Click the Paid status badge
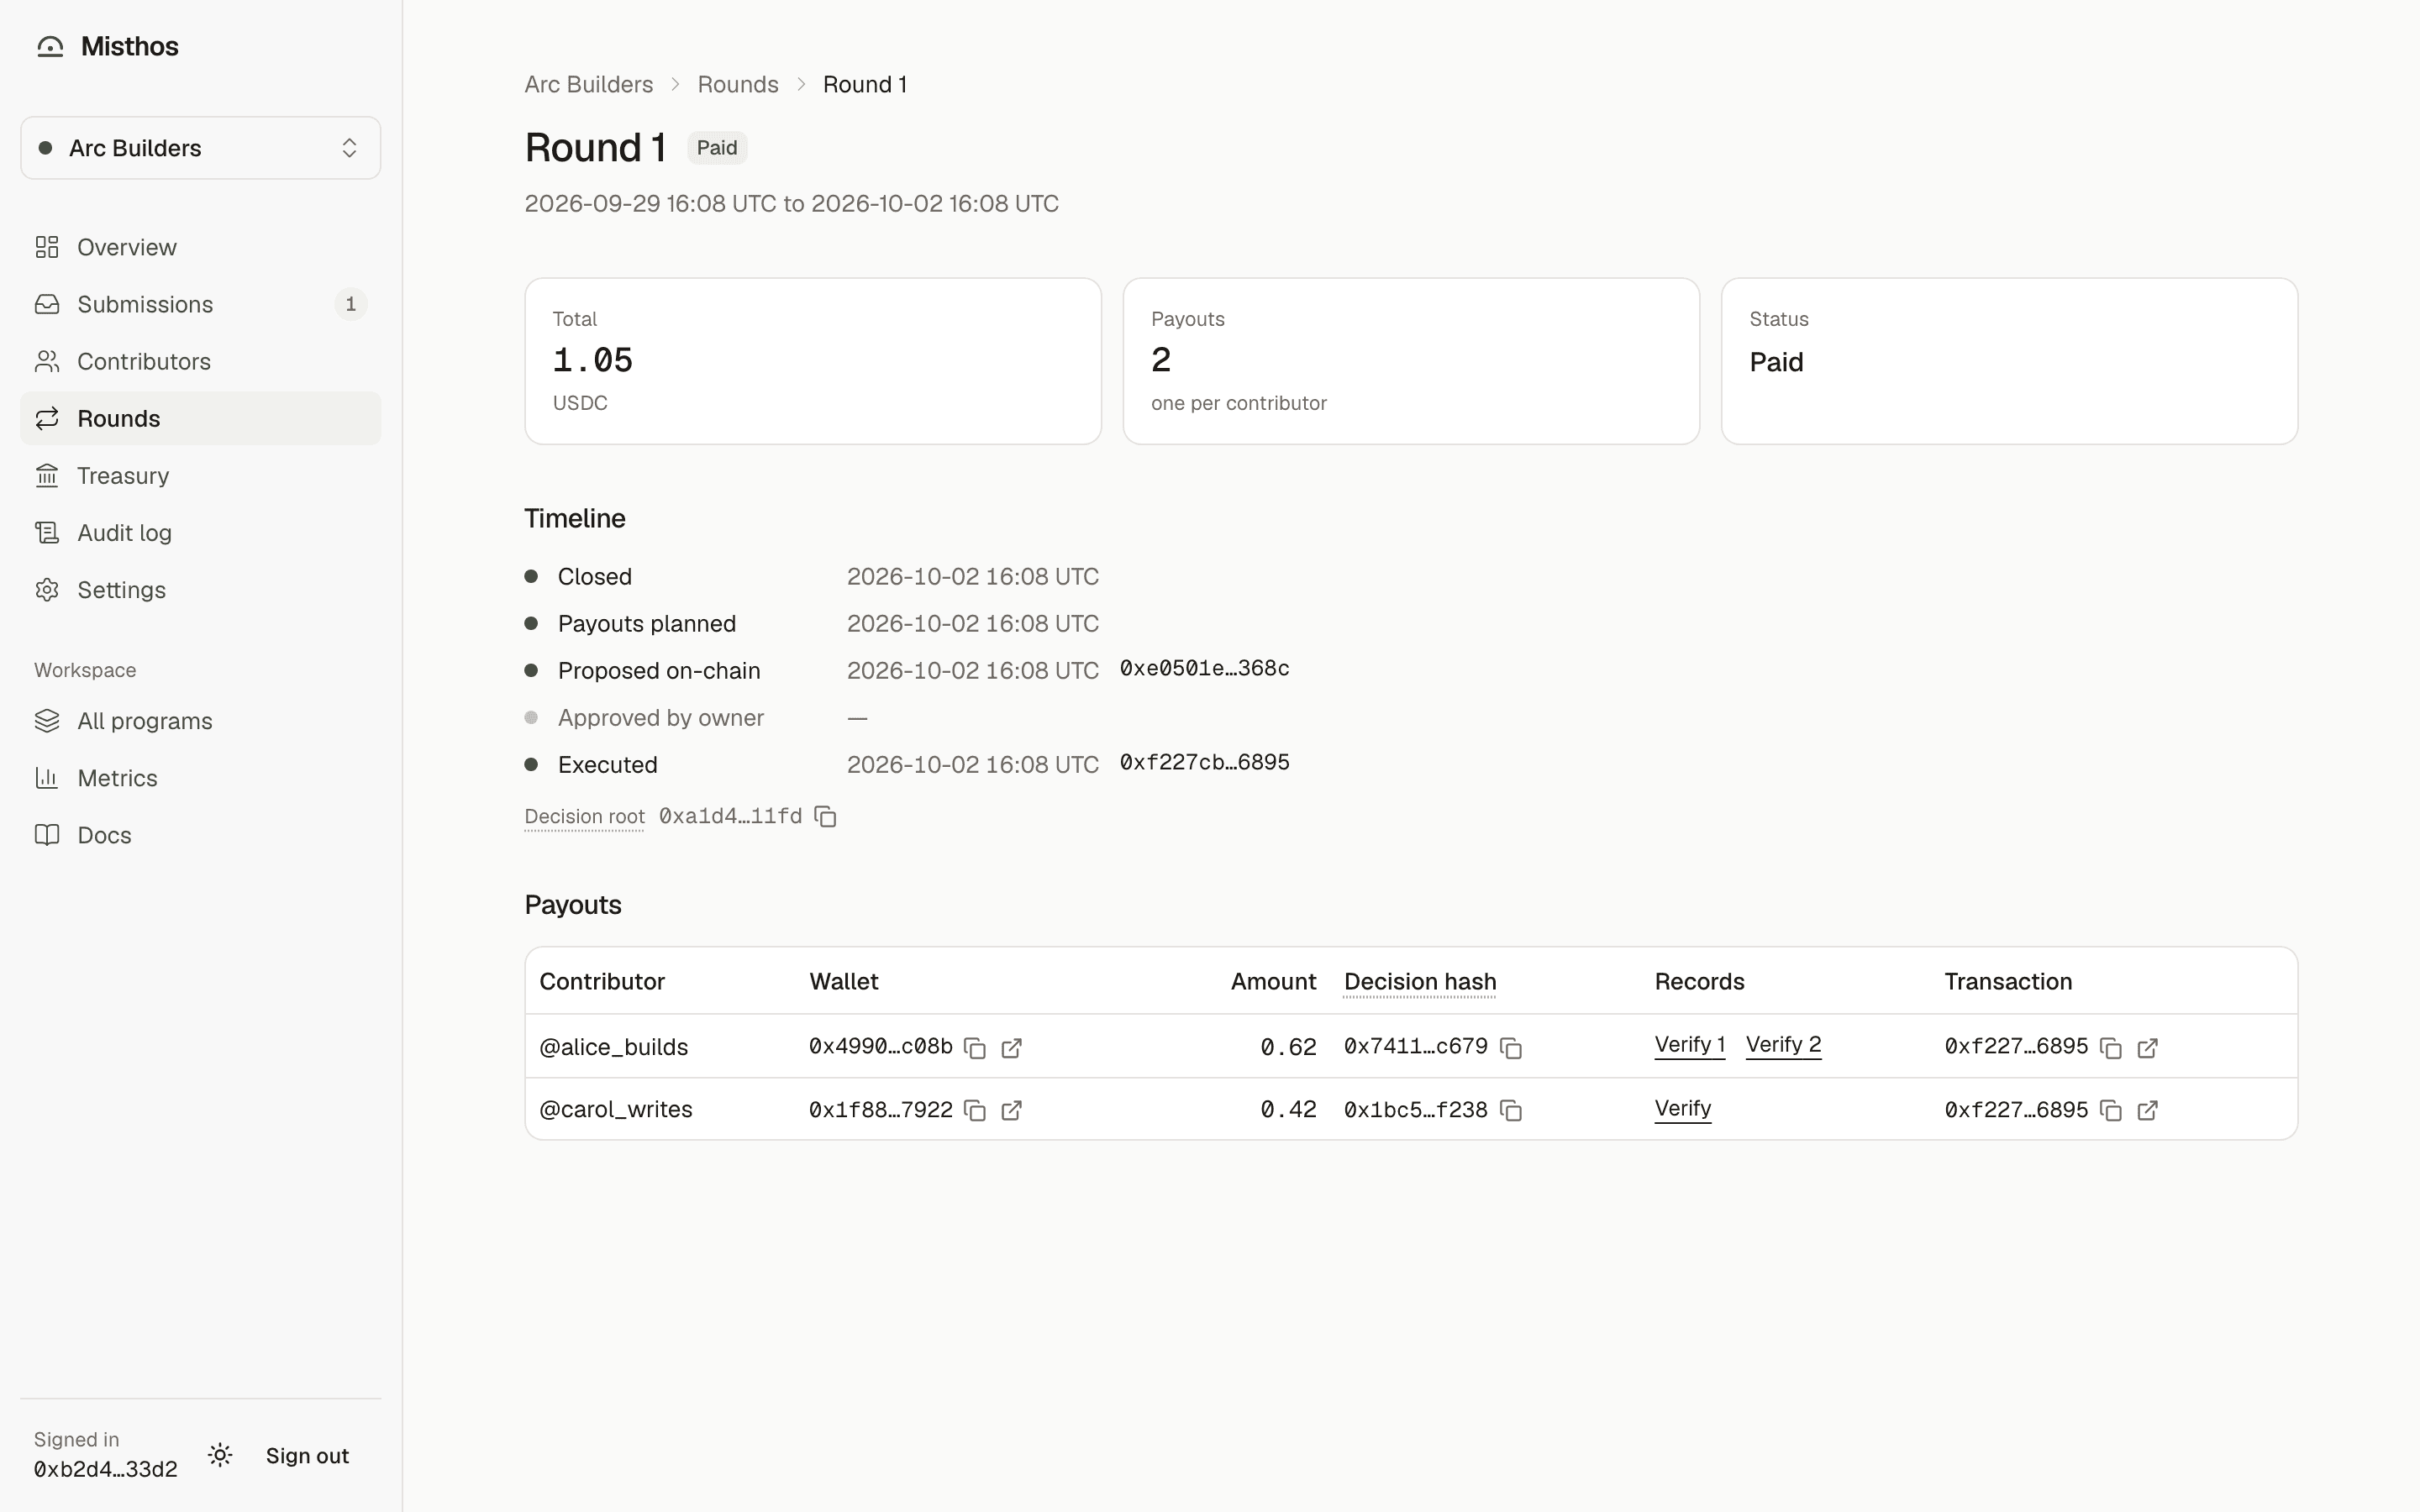The image size is (2420, 1512). click(x=716, y=148)
